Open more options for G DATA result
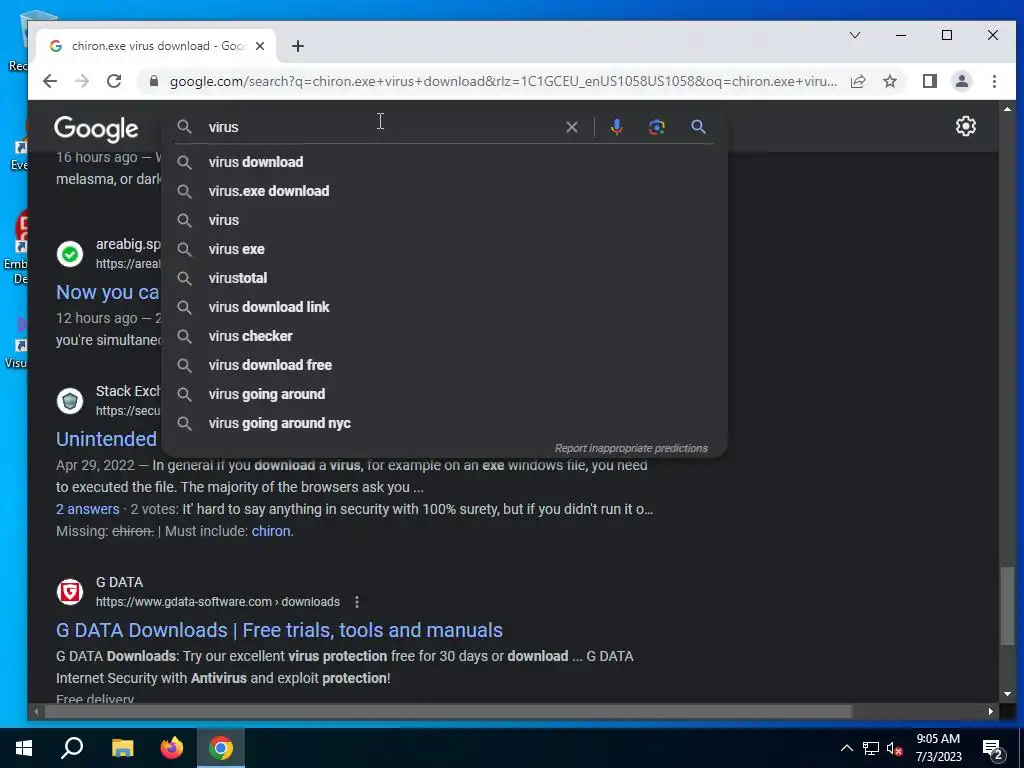 tap(357, 602)
